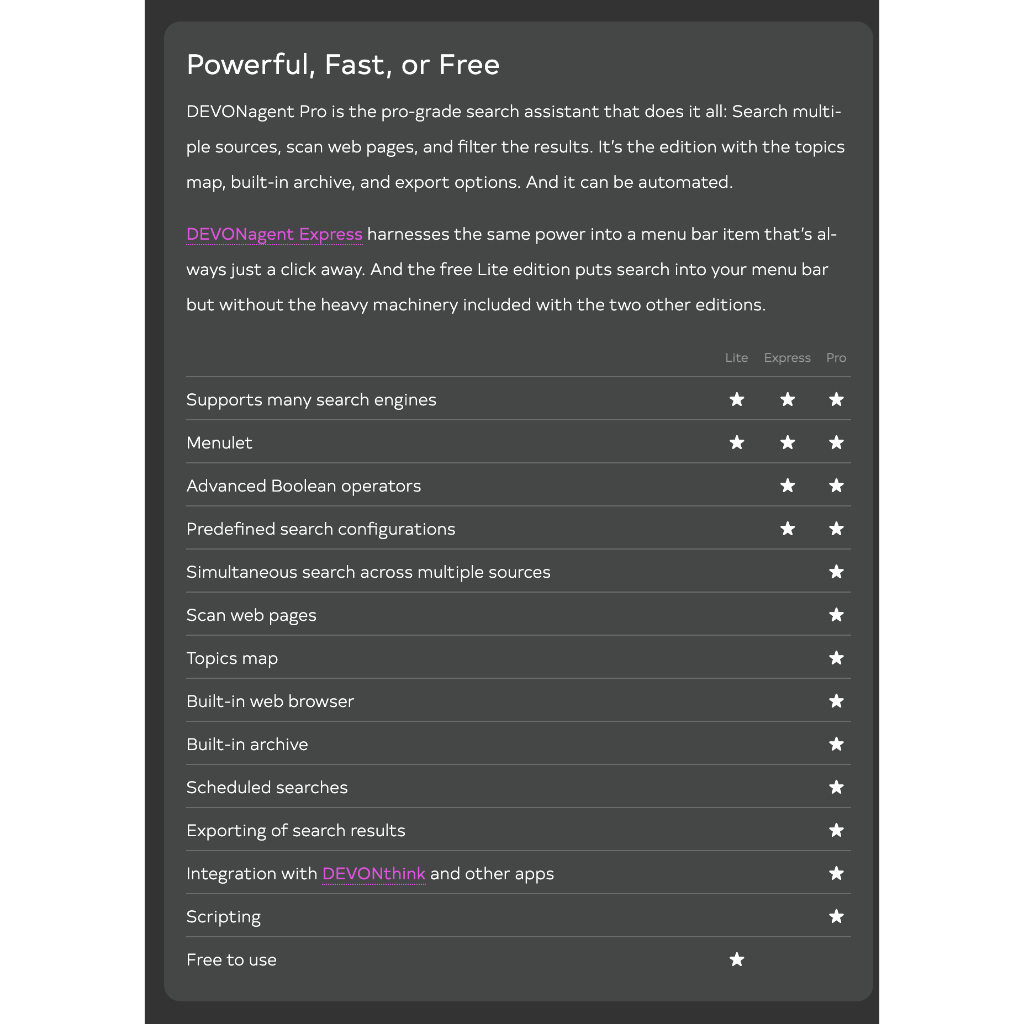Image resolution: width=1024 pixels, height=1024 pixels.
Task: Click Simultaneous search across multiple sources label
Action: tap(368, 572)
